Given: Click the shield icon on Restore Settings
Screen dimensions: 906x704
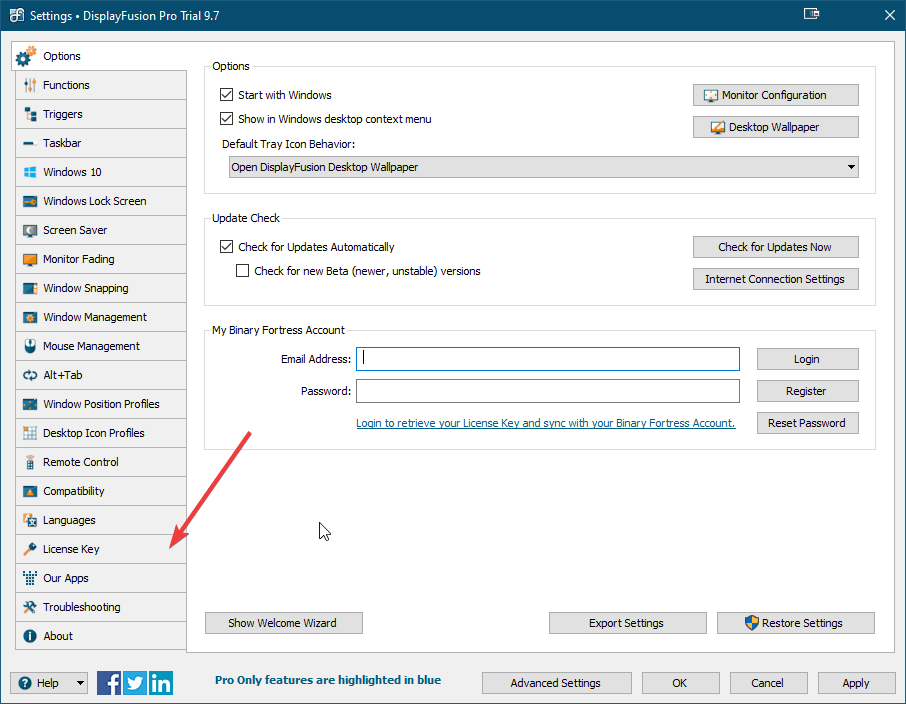Looking at the screenshot, I should [x=751, y=623].
